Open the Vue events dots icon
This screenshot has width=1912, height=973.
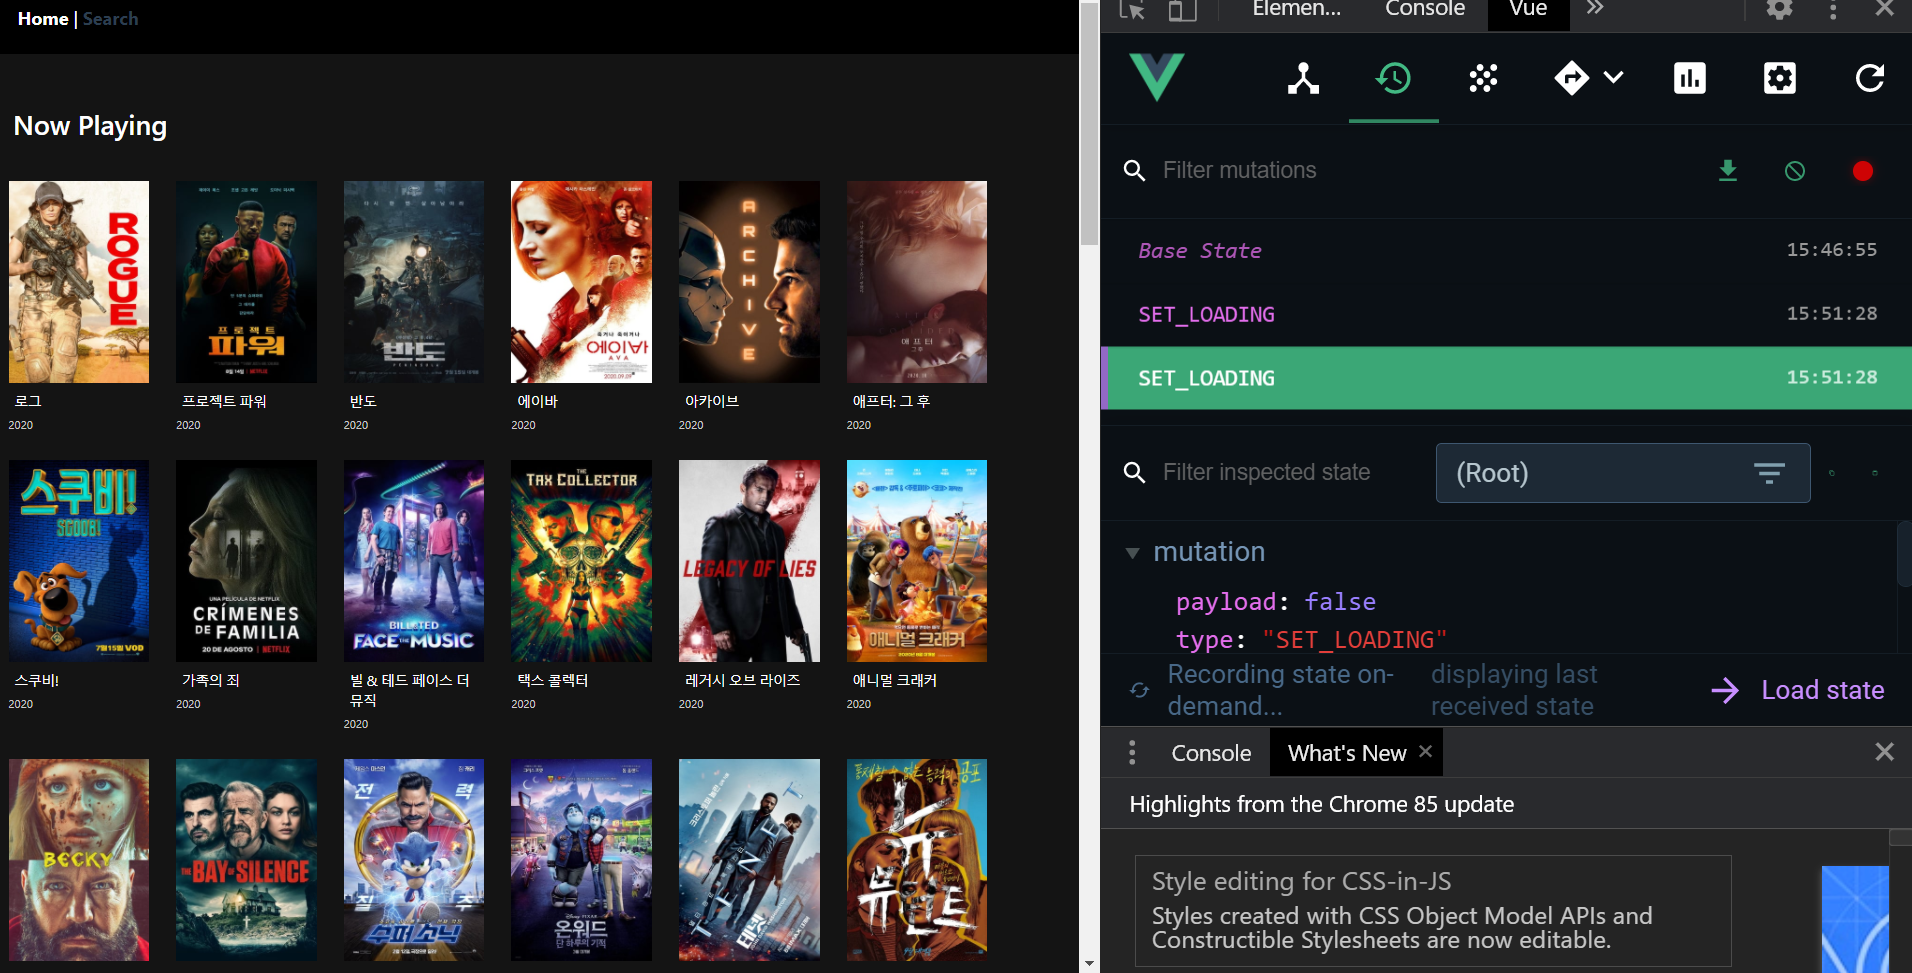1483,78
